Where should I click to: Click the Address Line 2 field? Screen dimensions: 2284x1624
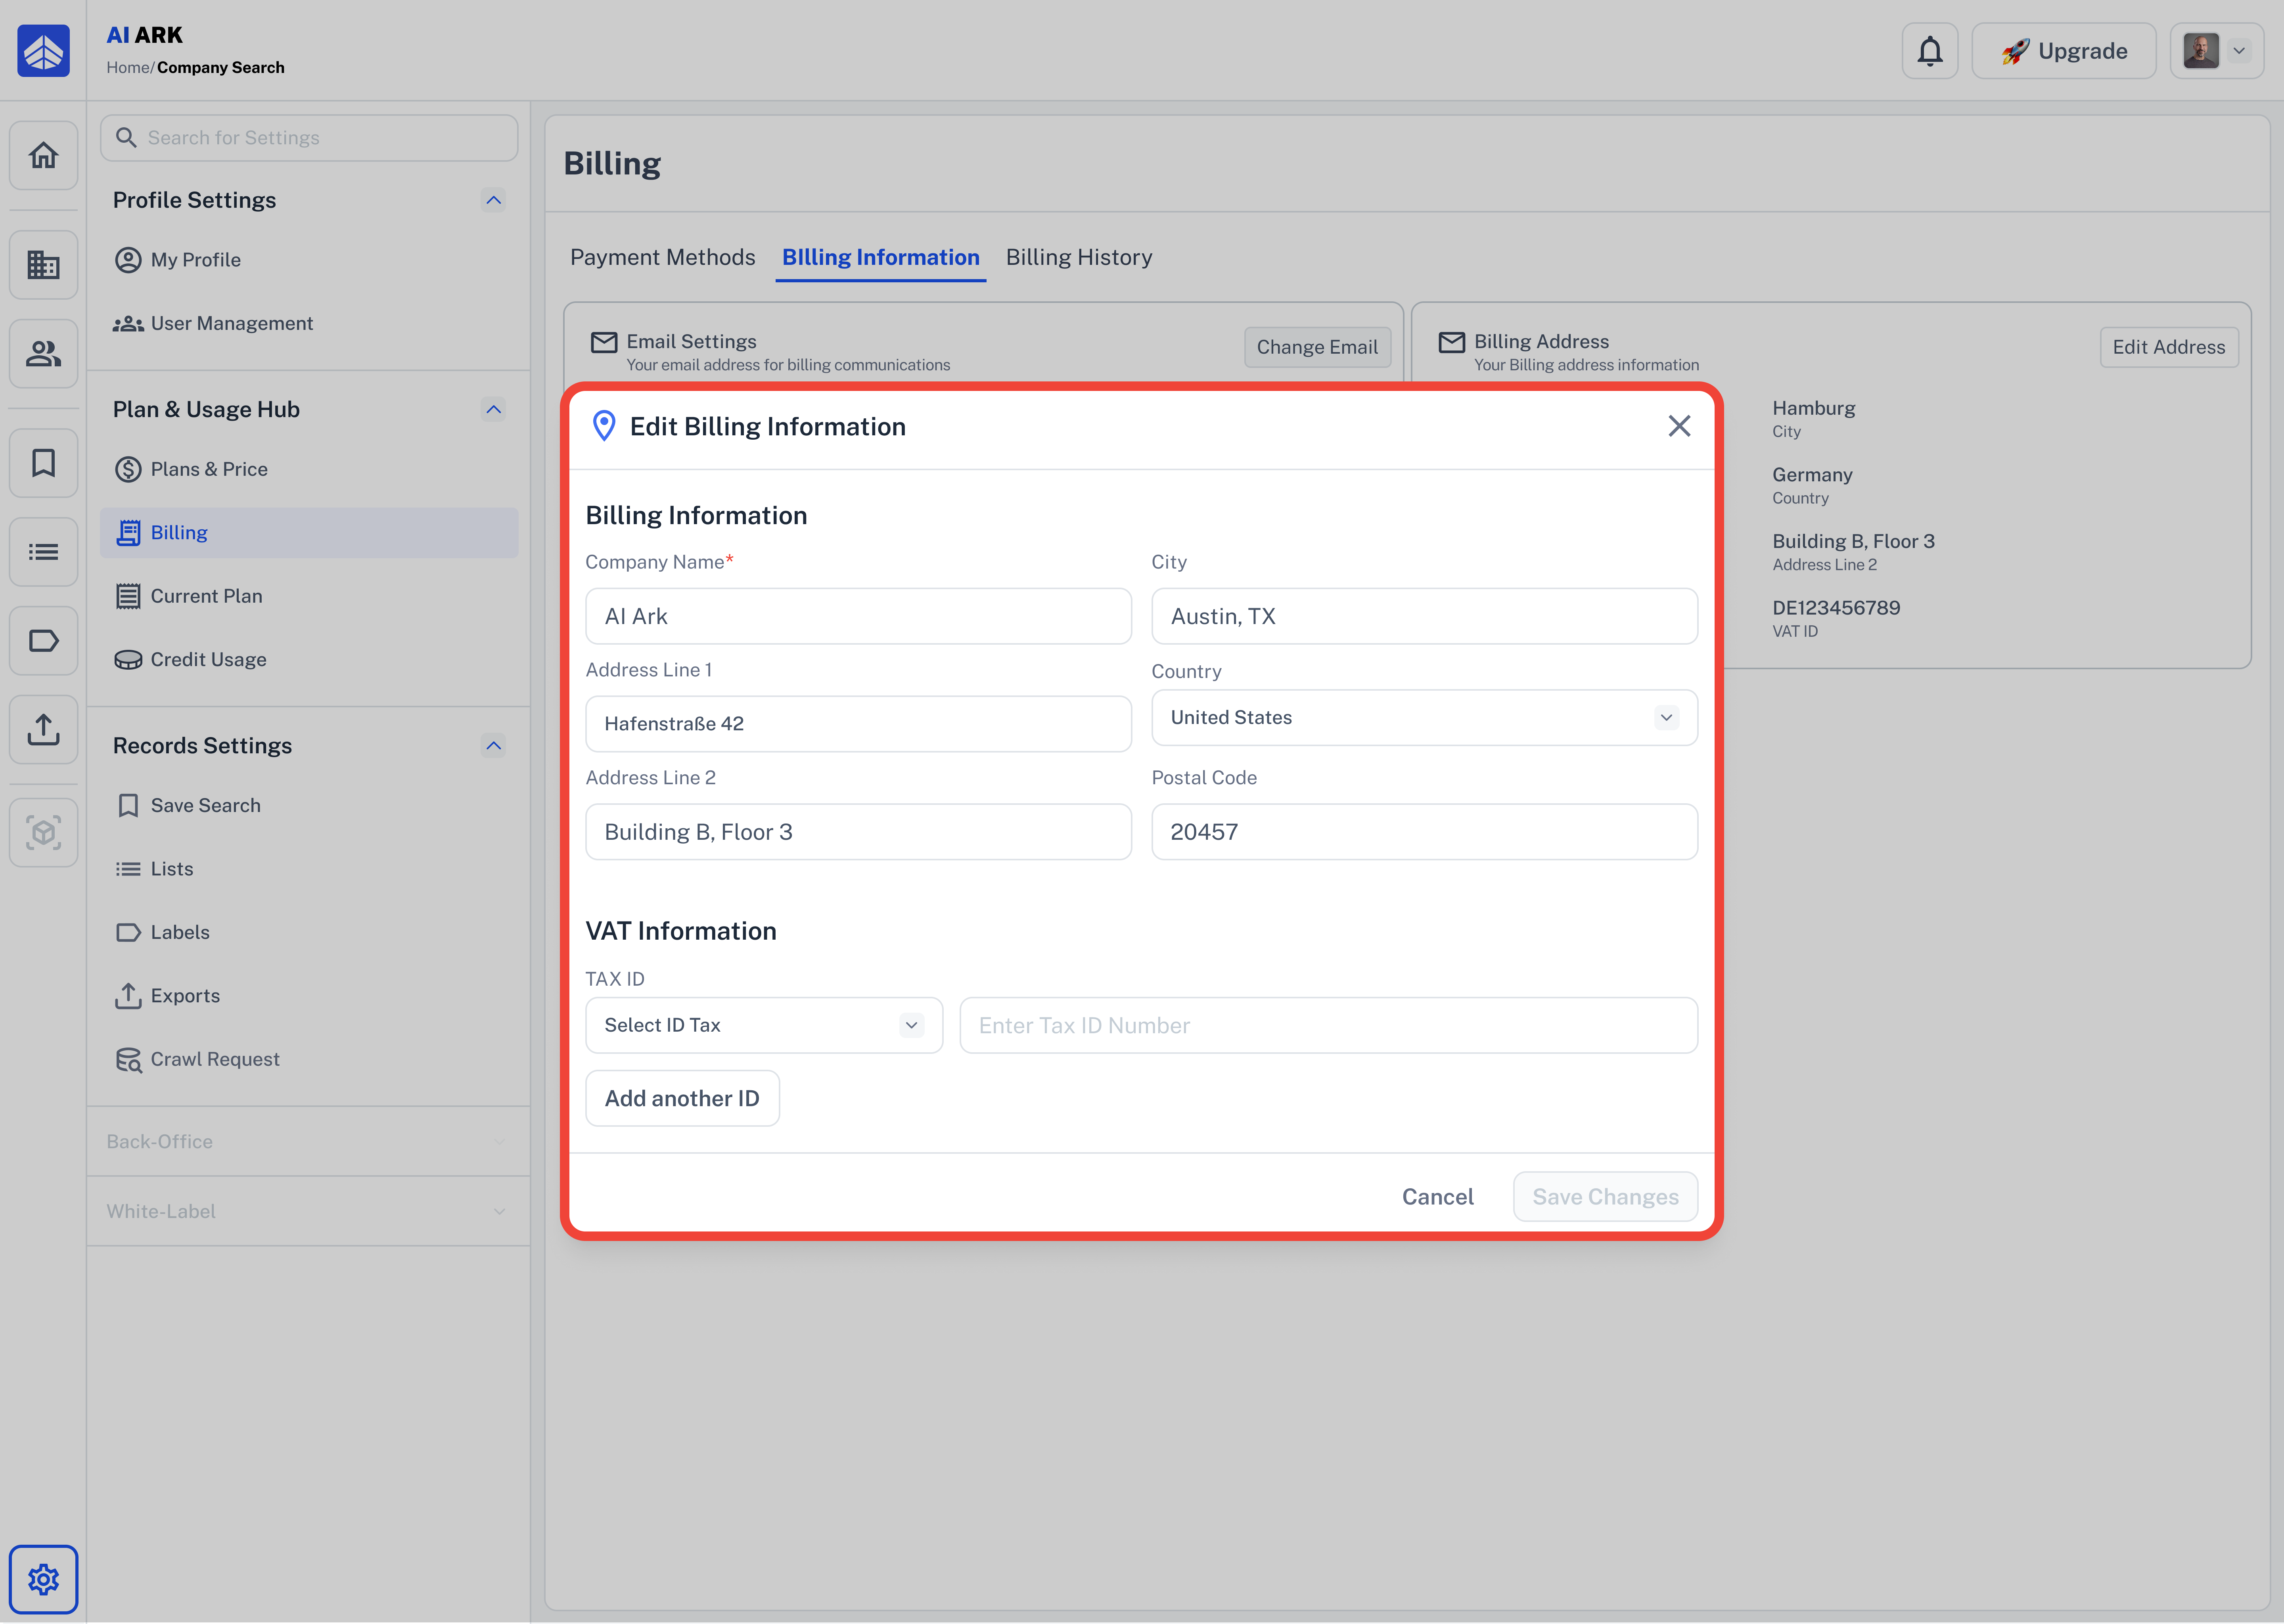click(858, 832)
